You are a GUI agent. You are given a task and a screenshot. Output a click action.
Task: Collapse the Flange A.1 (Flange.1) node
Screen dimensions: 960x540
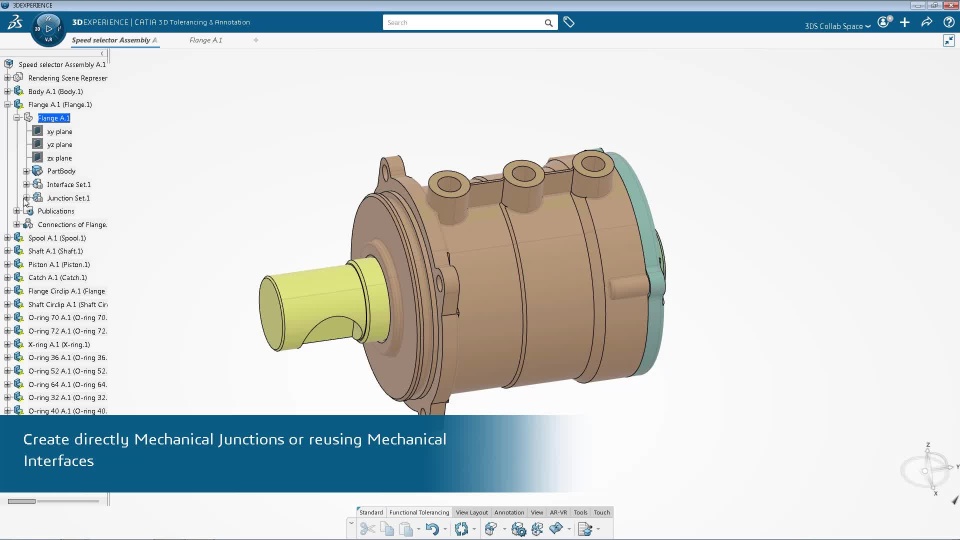pos(7,105)
